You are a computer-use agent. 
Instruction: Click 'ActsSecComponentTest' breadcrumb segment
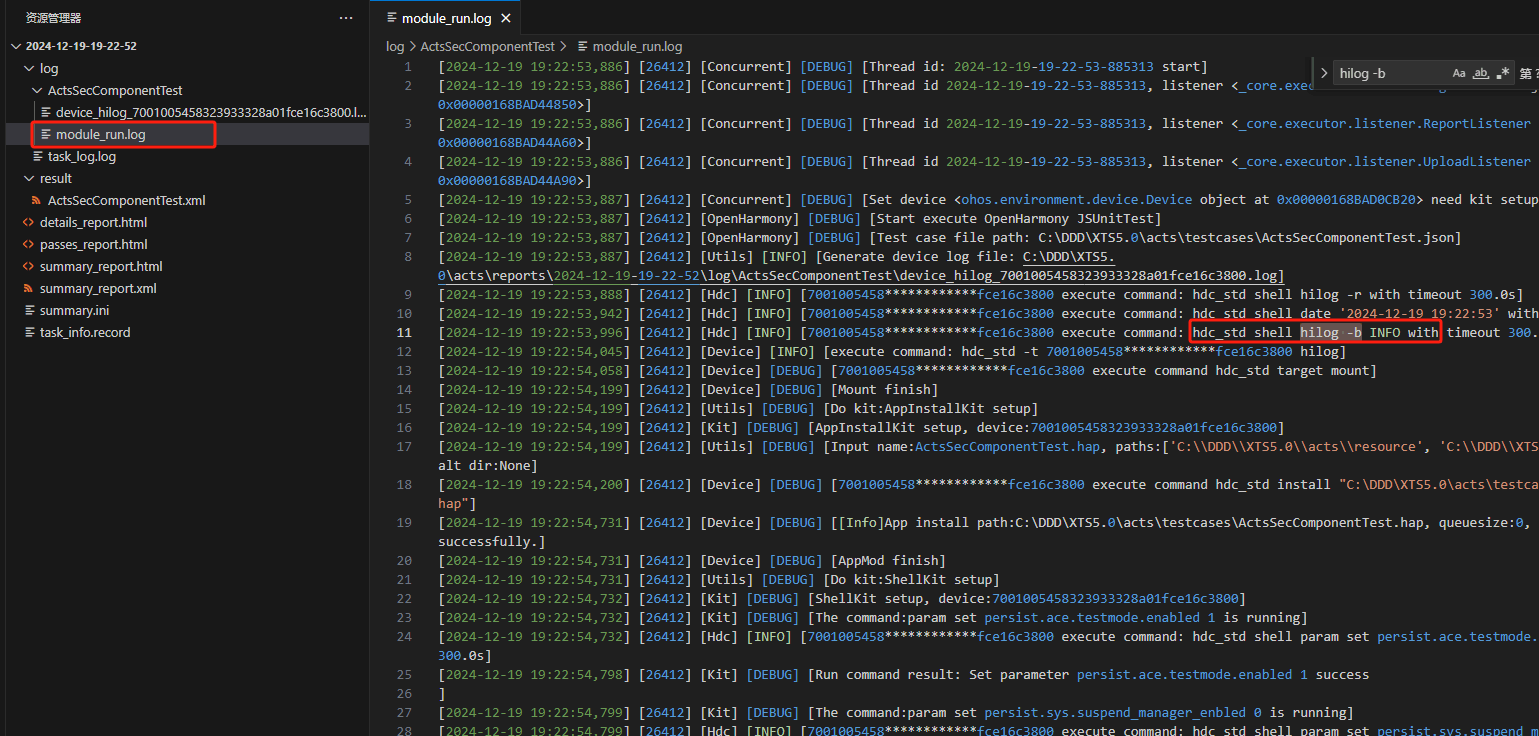click(487, 46)
